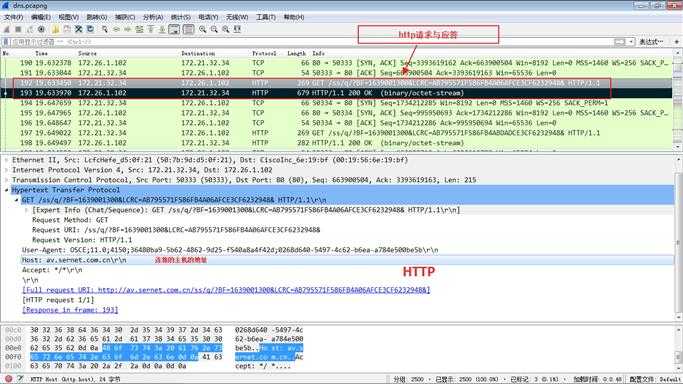Viewport: 683px width, 384px height.
Task: Expand Transmission Control Protocol node
Action: pyautogui.click(x=6, y=180)
